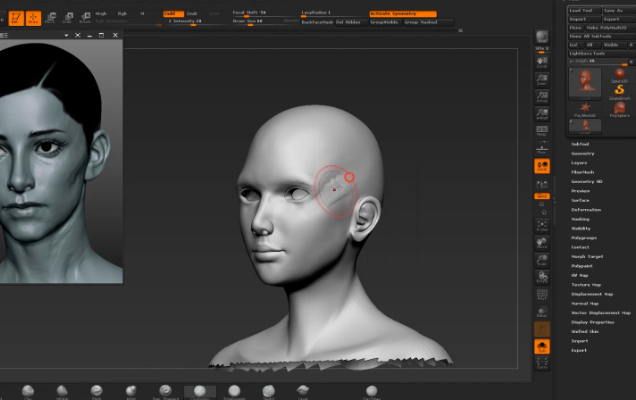Expand the Deformation subpalette
The height and width of the screenshot is (400, 636).
585,209
